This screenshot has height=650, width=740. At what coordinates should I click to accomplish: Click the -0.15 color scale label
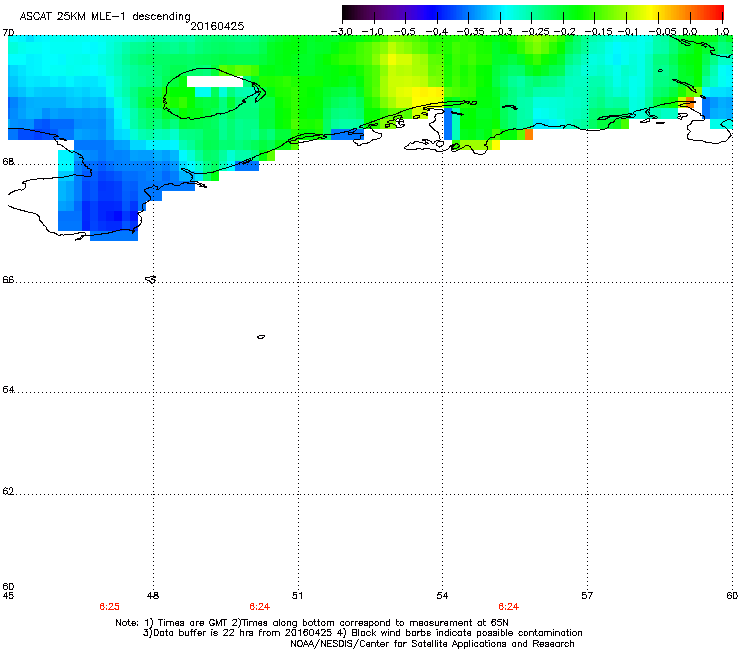598,32
